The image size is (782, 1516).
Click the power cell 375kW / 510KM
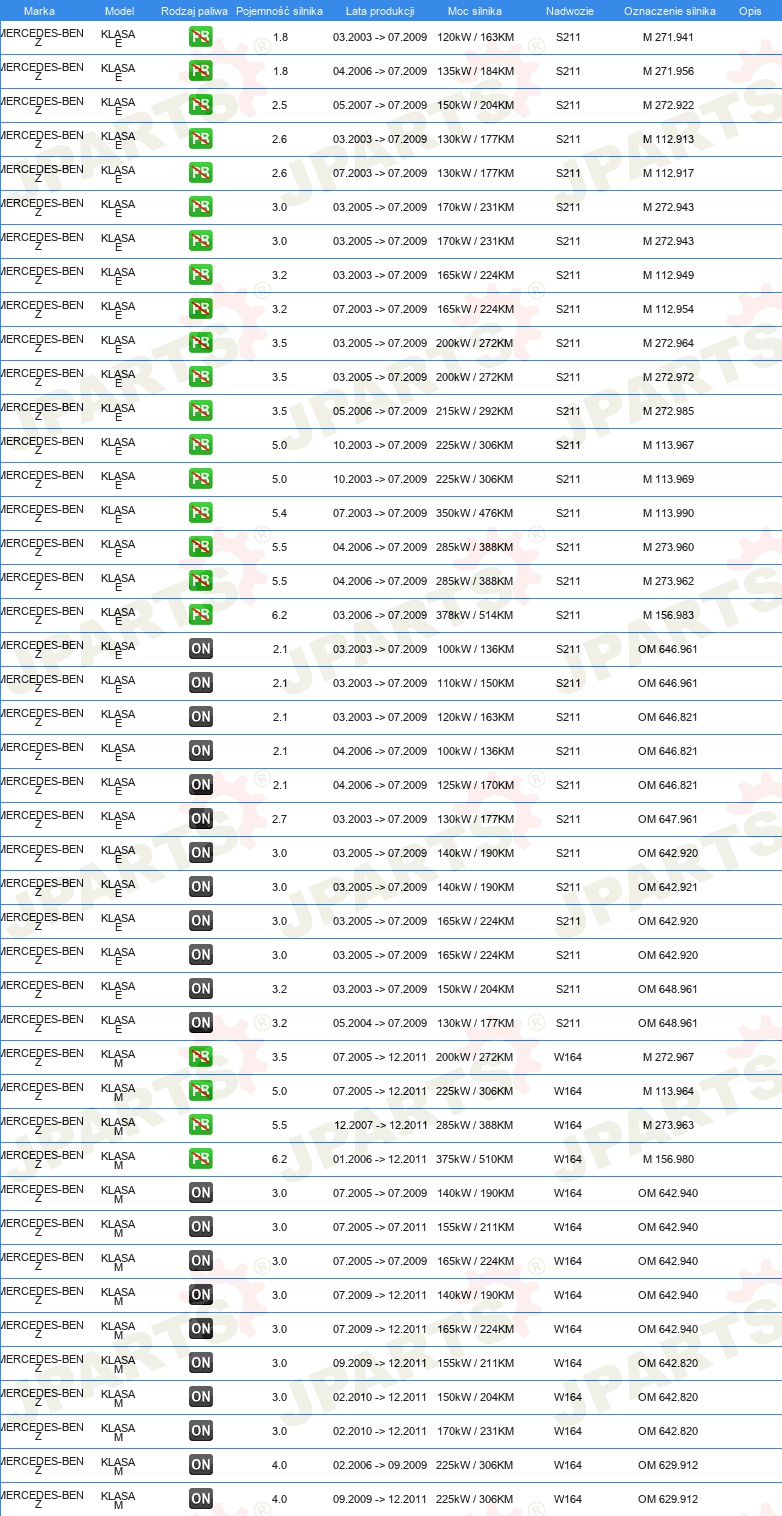(x=475, y=1159)
